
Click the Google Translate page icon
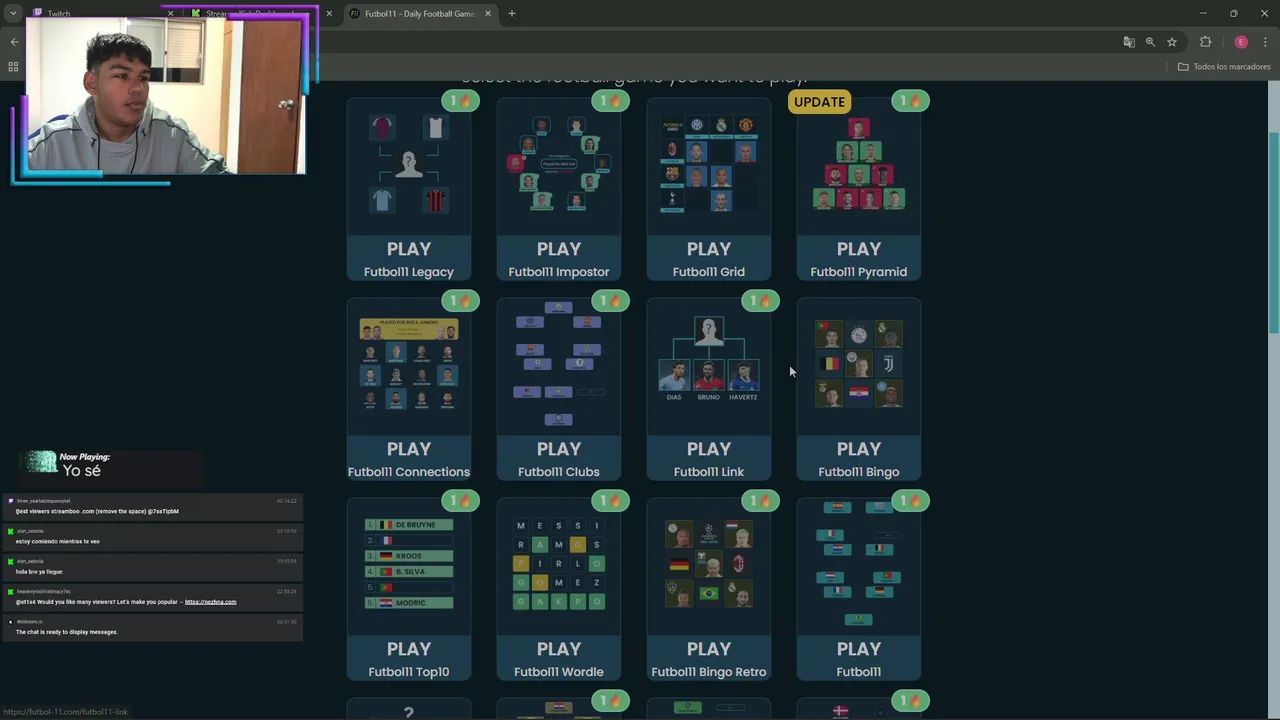point(1129,42)
